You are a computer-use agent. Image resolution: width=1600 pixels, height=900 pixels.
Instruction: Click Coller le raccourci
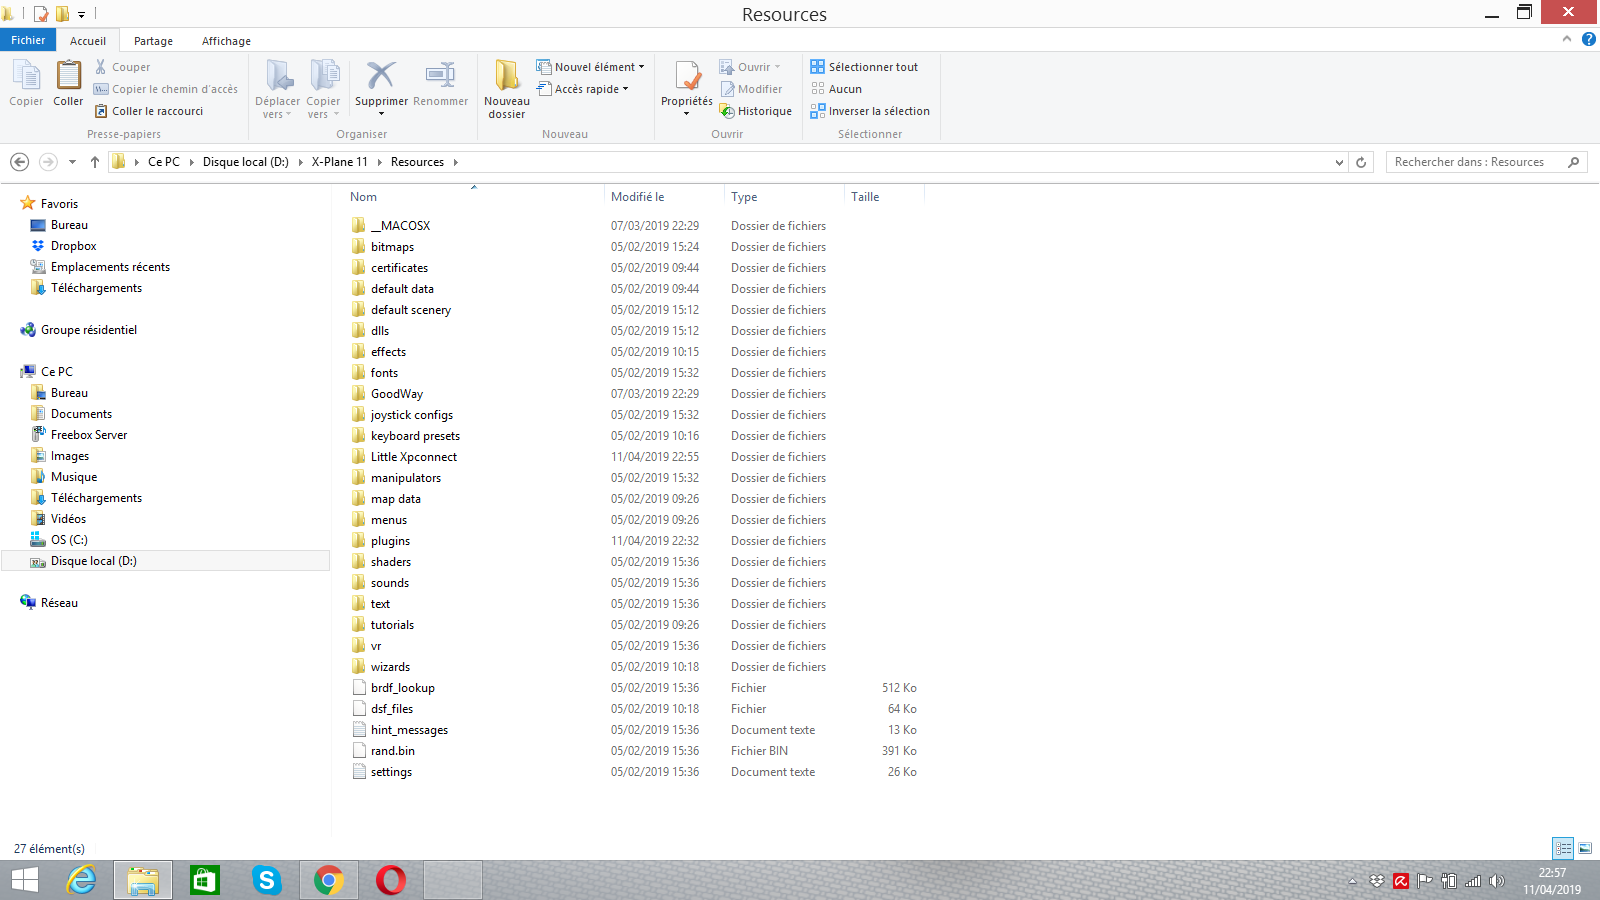pyautogui.click(x=149, y=111)
